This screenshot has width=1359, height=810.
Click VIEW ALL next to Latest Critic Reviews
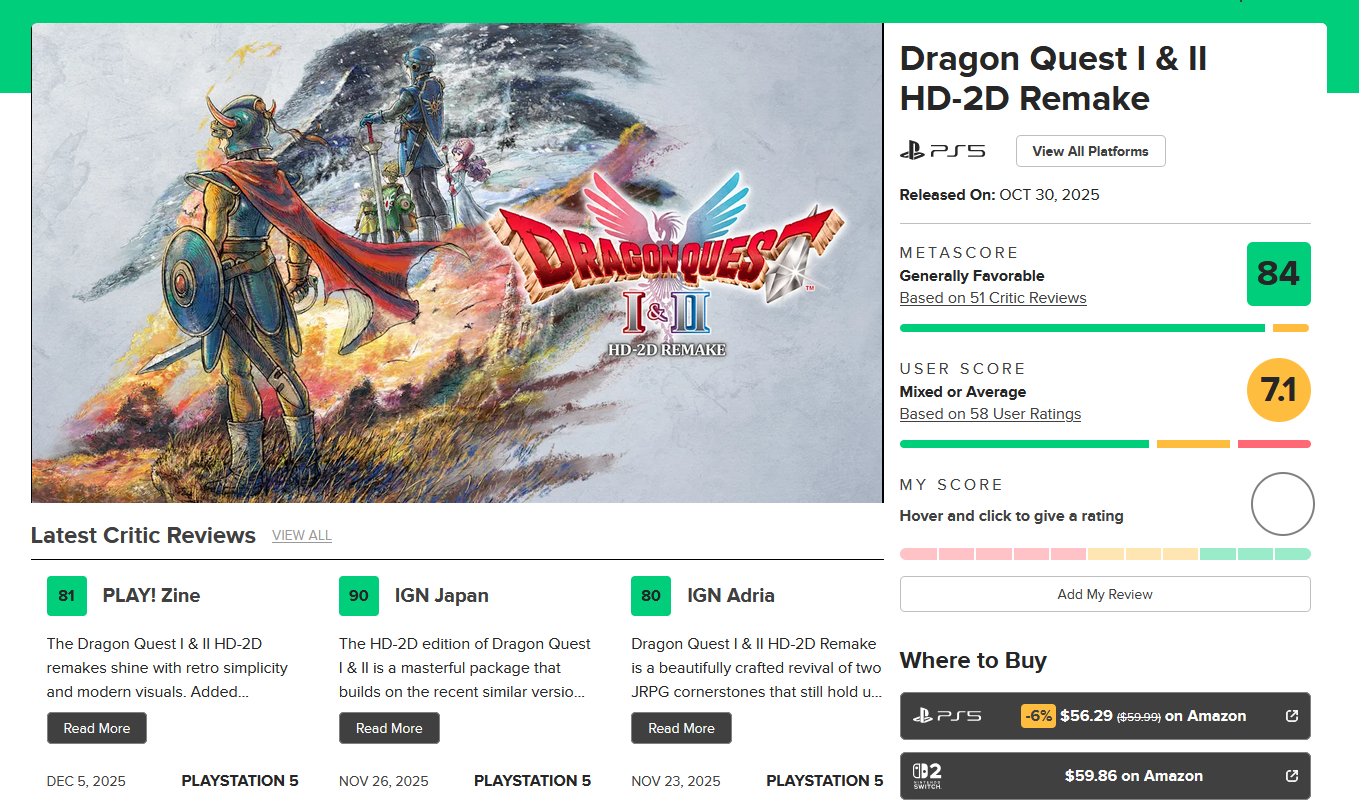tap(302, 536)
